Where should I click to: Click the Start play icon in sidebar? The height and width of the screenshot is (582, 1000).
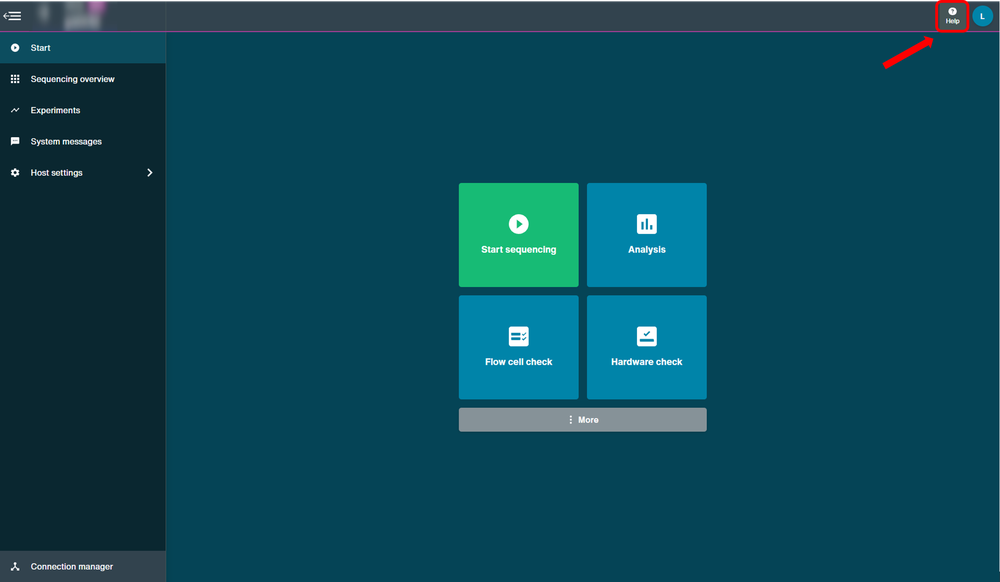pyautogui.click(x=15, y=48)
